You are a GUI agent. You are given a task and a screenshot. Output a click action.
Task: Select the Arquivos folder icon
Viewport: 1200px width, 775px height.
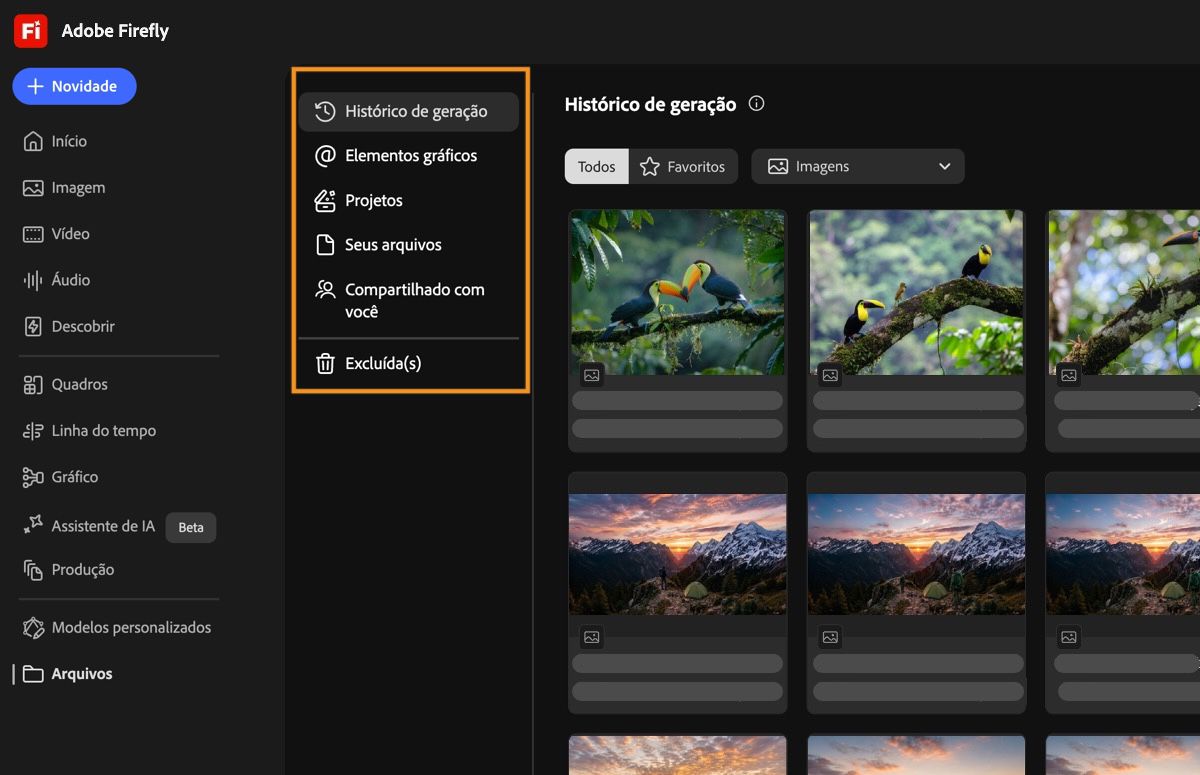tap(33, 674)
